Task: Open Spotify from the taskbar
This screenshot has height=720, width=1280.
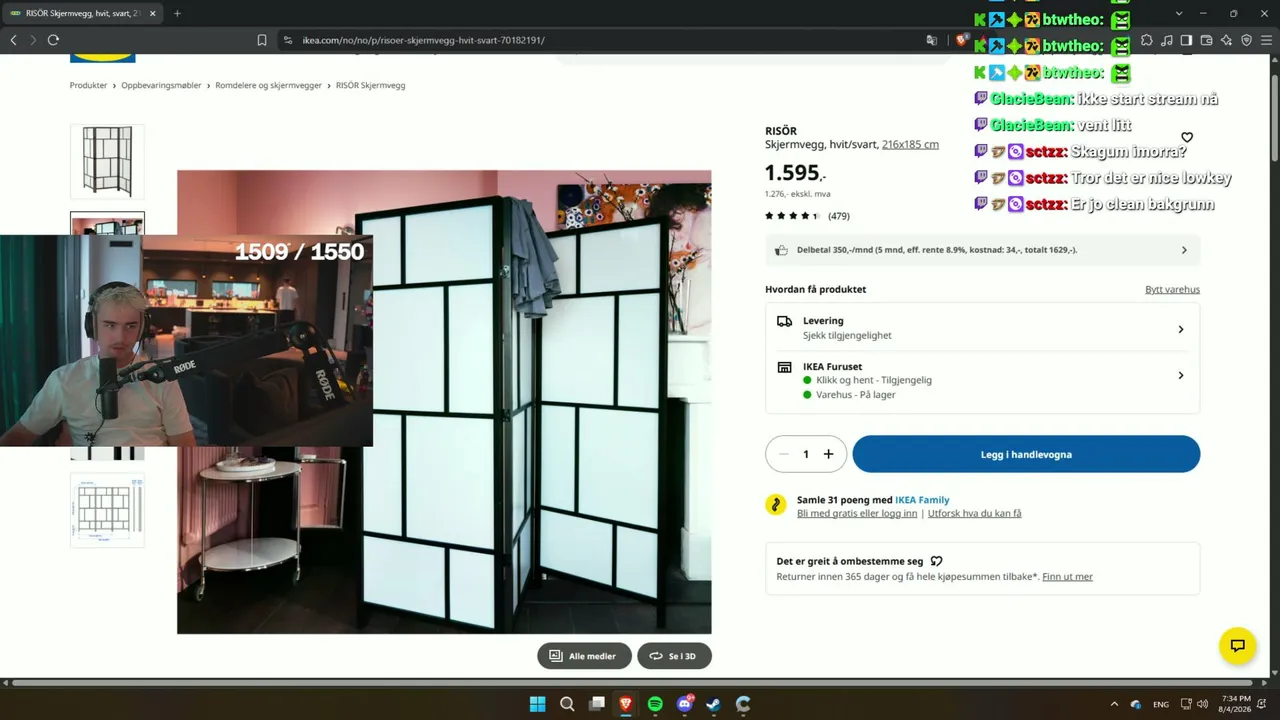Action: (x=655, y=704)
